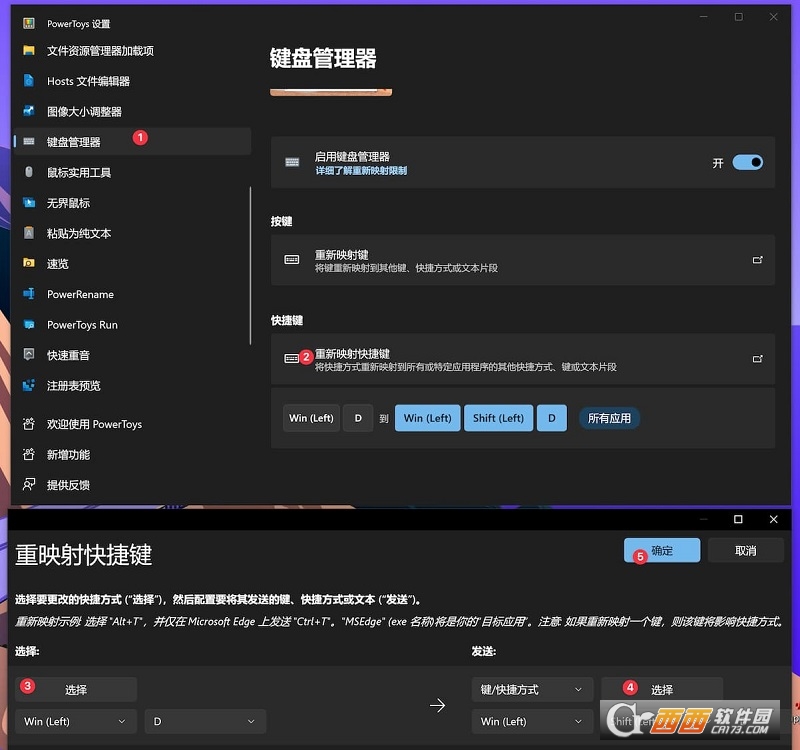Viewport: 800px width, 750px height.
Task: Click the keyboard icon beside 键盘管理器 sidebar item
Action: coord(29,141)
